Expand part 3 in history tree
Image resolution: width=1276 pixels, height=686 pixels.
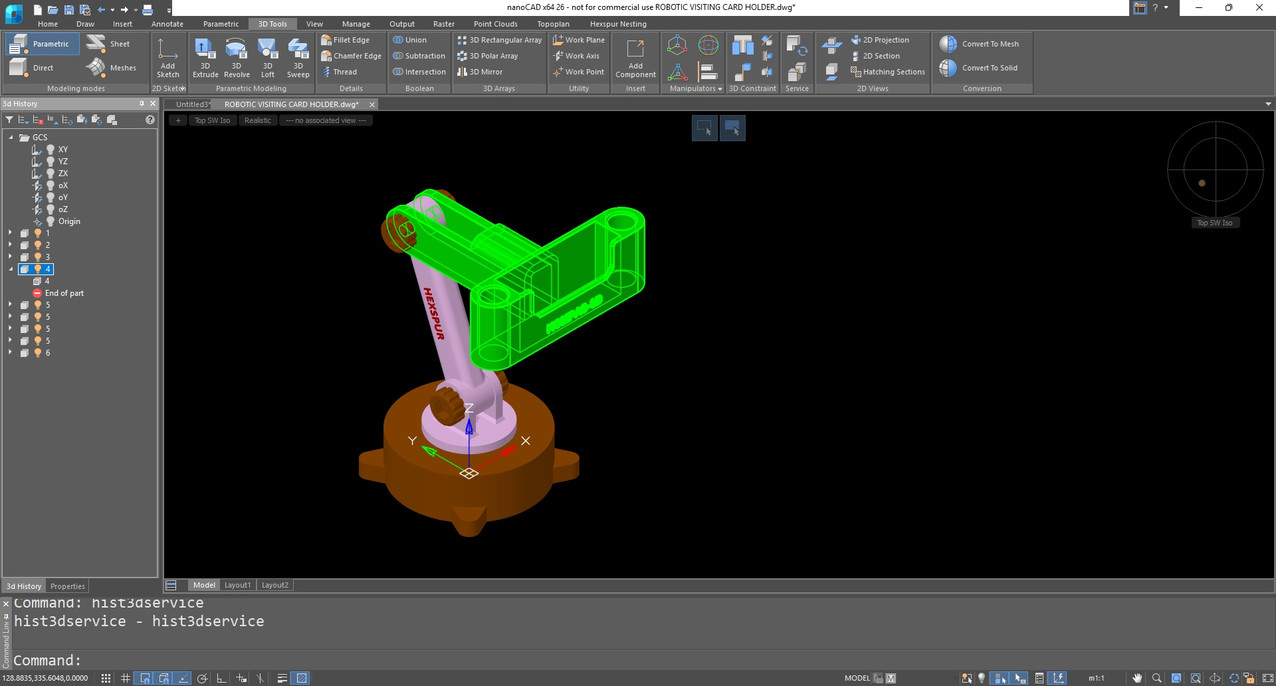coord(11,257)
